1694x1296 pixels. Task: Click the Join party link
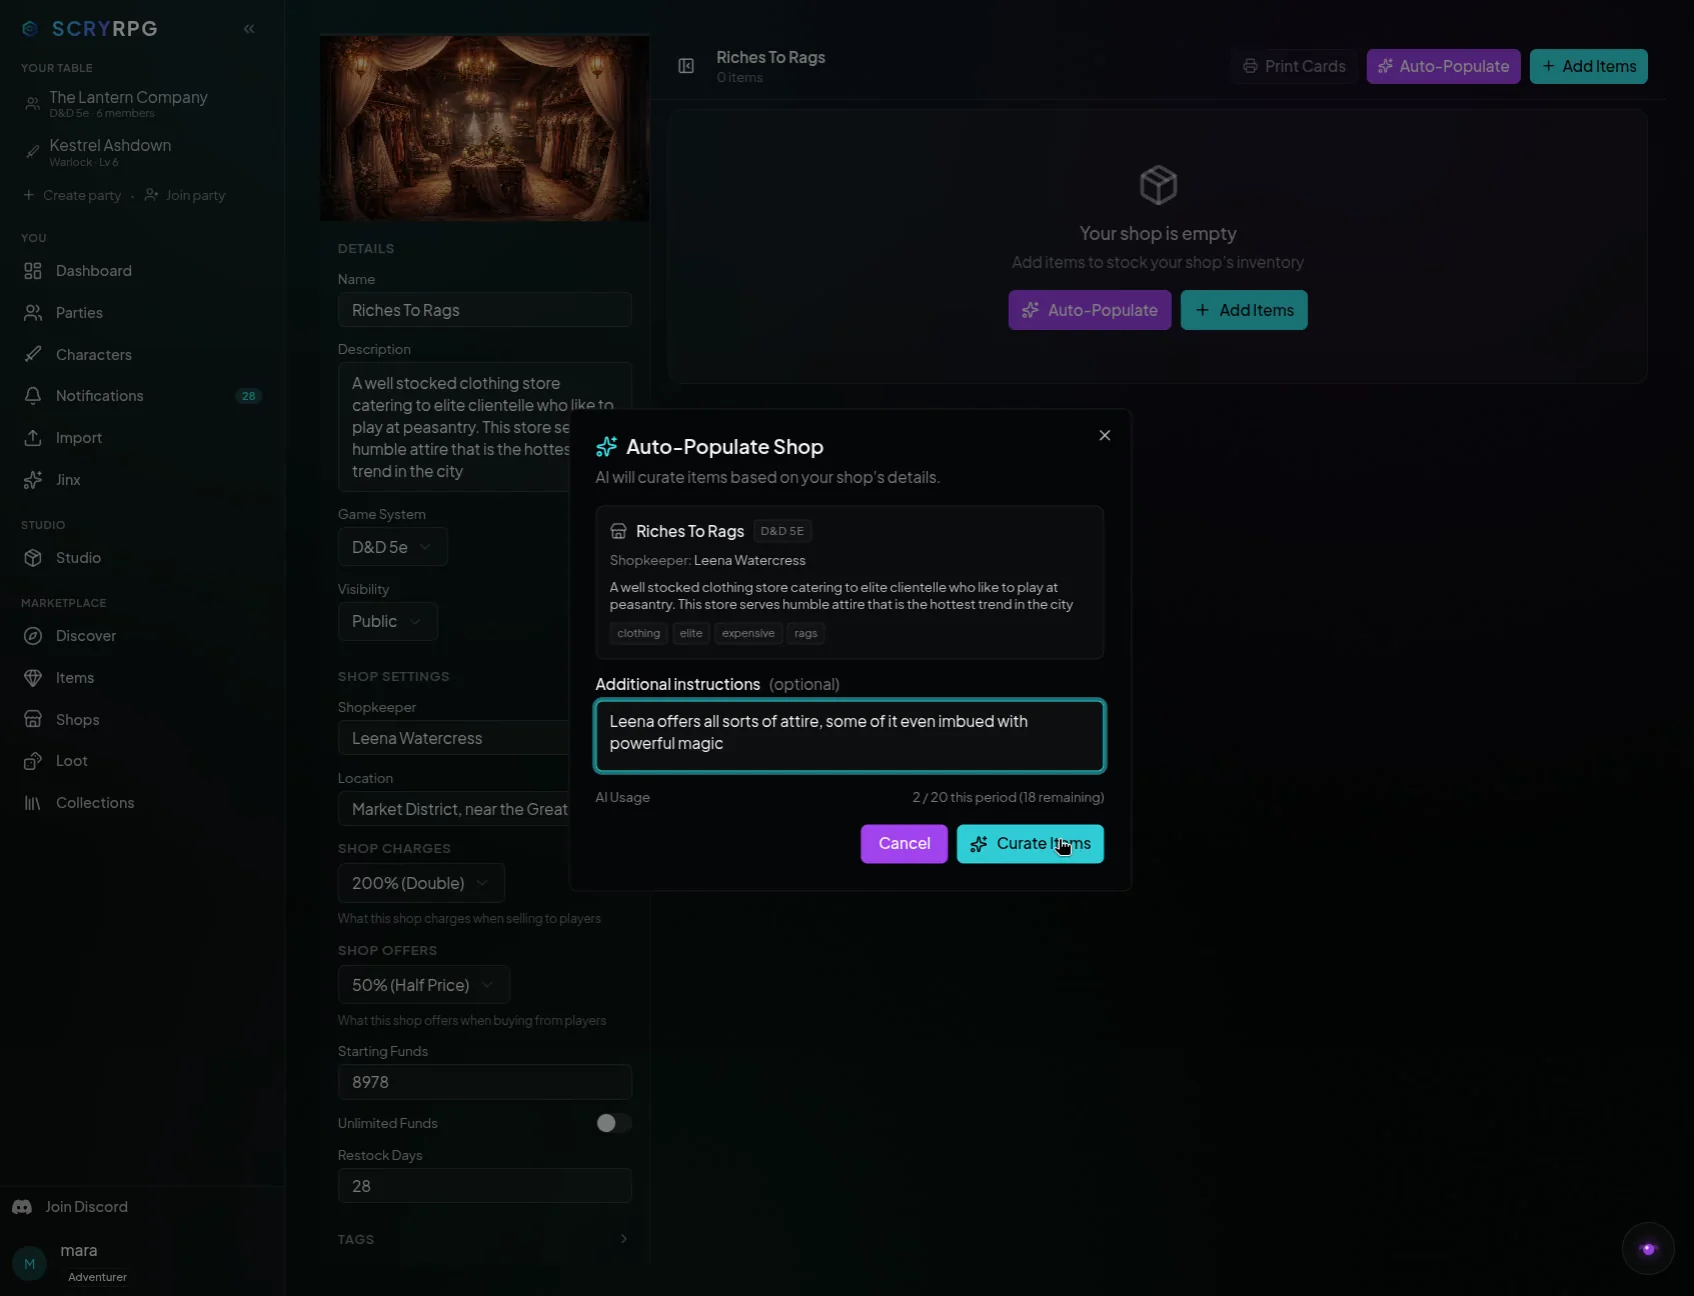[185, 195]
